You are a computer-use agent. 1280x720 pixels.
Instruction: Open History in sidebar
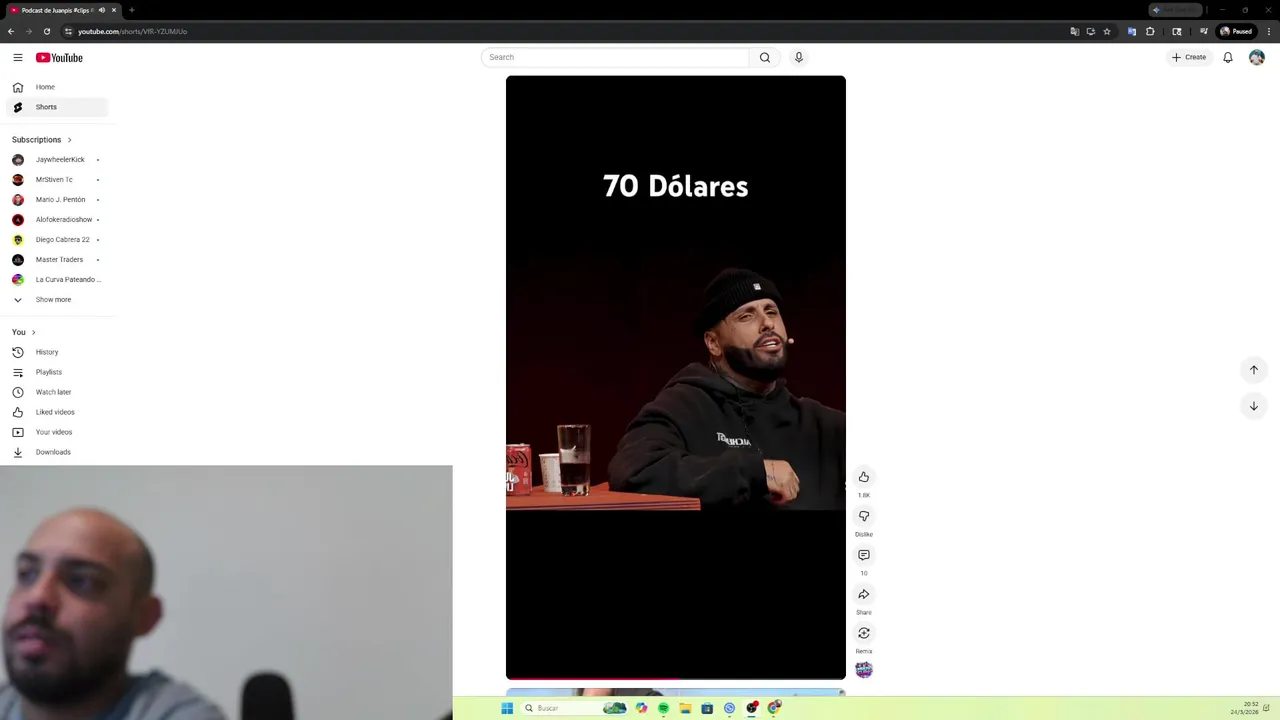[57, 352]
